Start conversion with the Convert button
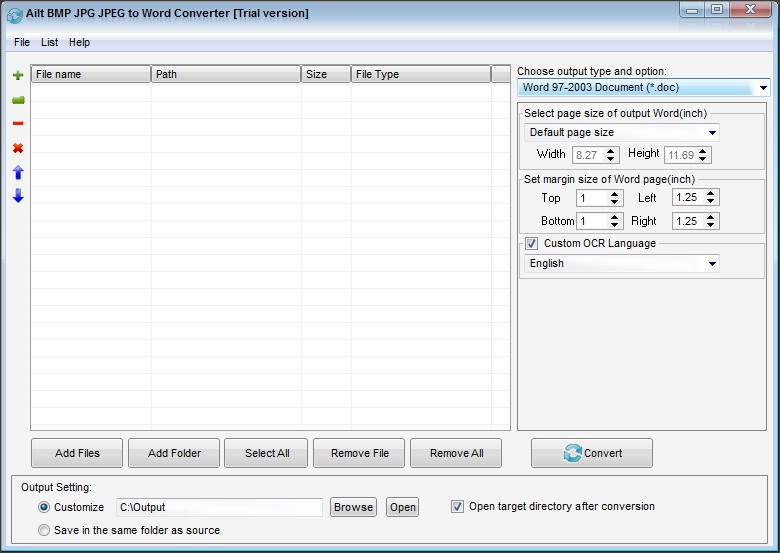The width and height of the screenshot is (780, 553). click(x=592, y=453)
